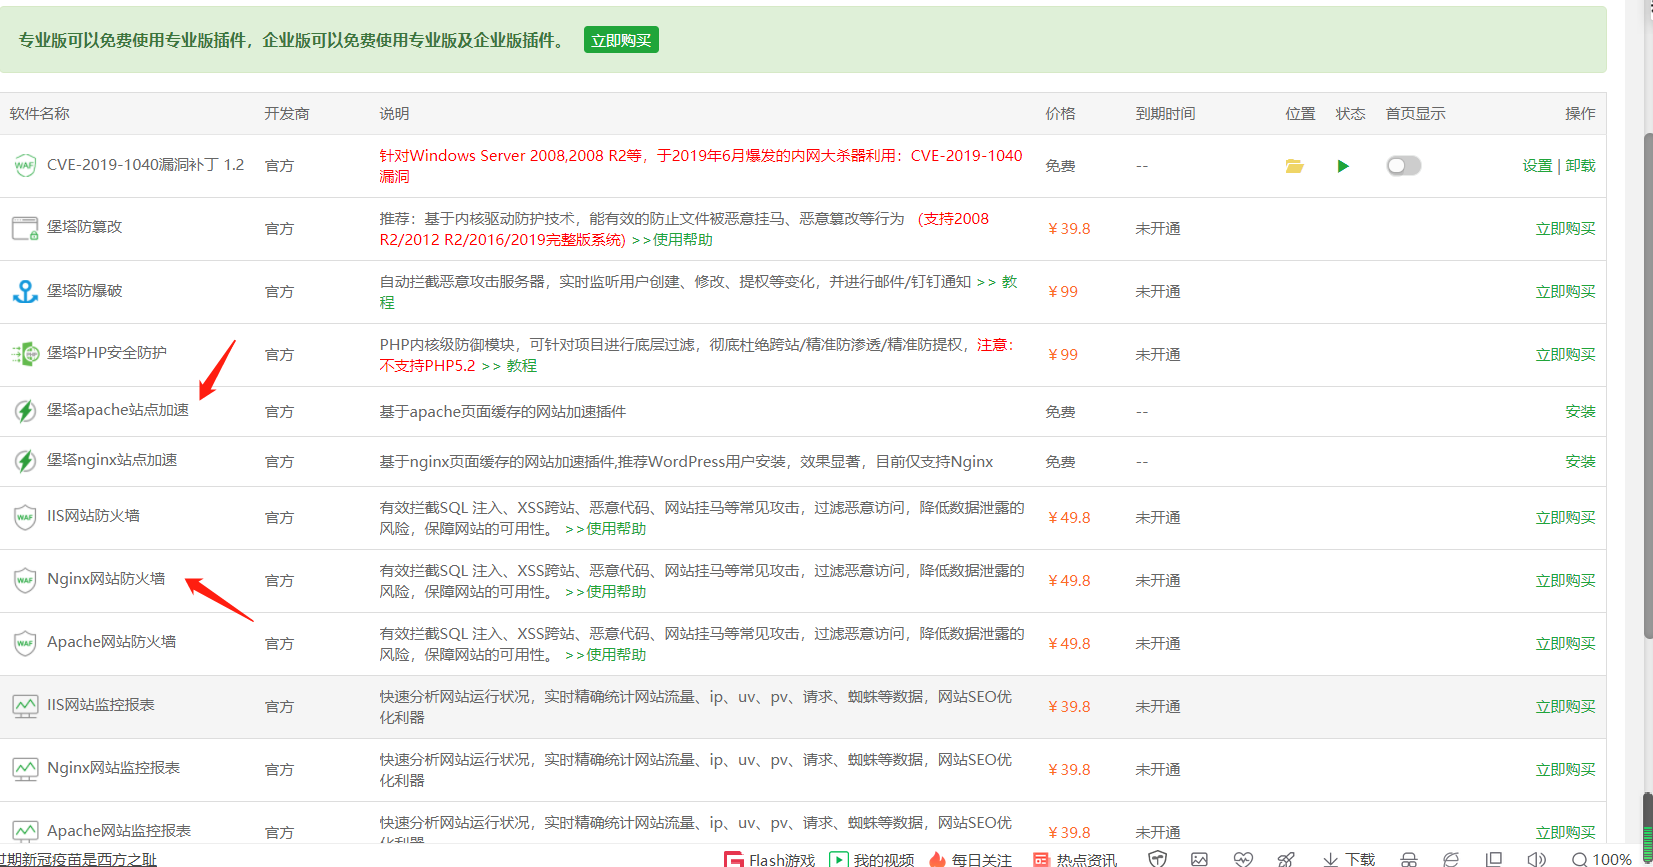Click the page vertical scrollbar

coord(1648,385)
